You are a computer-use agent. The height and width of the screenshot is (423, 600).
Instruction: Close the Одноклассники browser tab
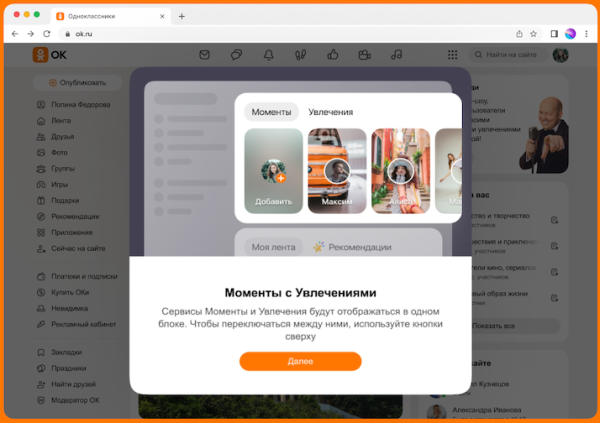(162, 16)
